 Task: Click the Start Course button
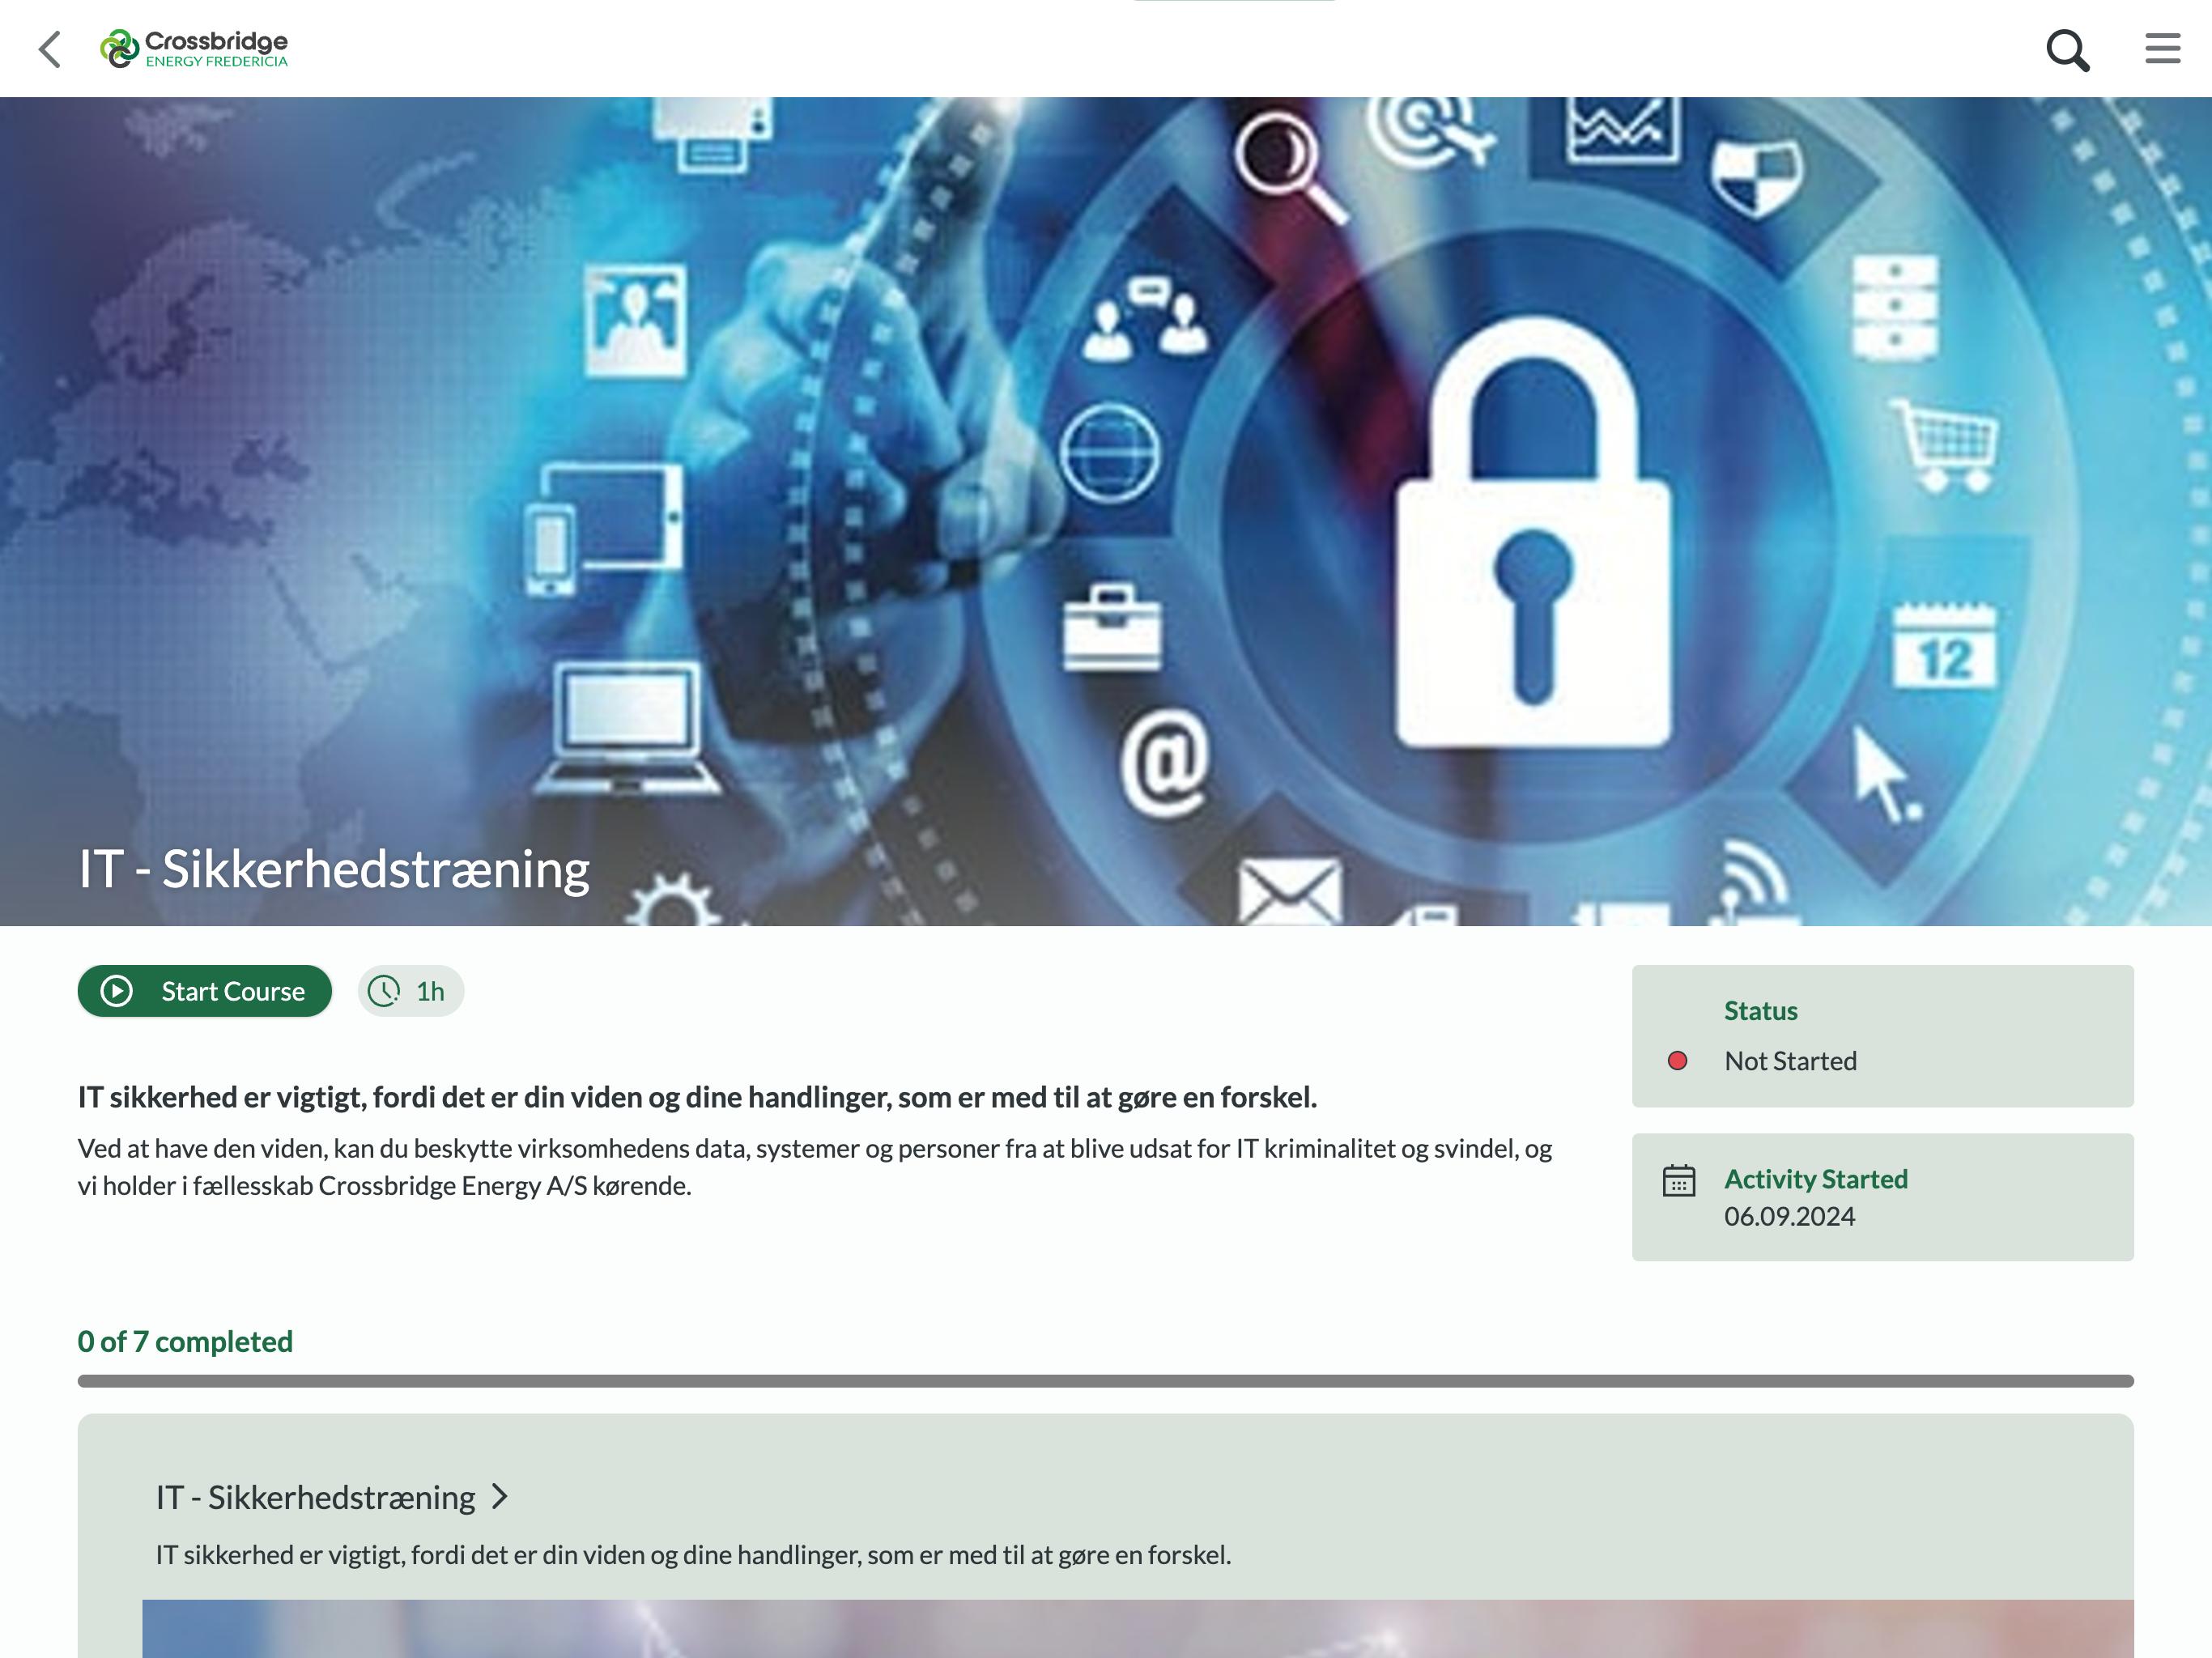point(205,991)
